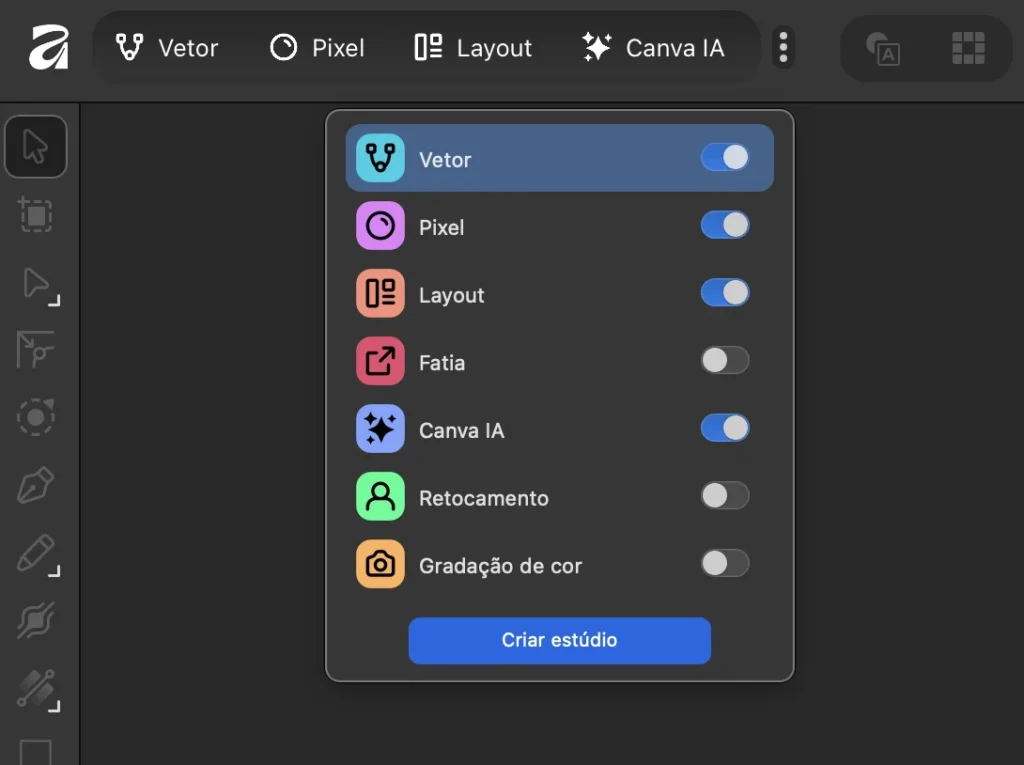
Task: Select the Pen tool
Action: (36, 486)
